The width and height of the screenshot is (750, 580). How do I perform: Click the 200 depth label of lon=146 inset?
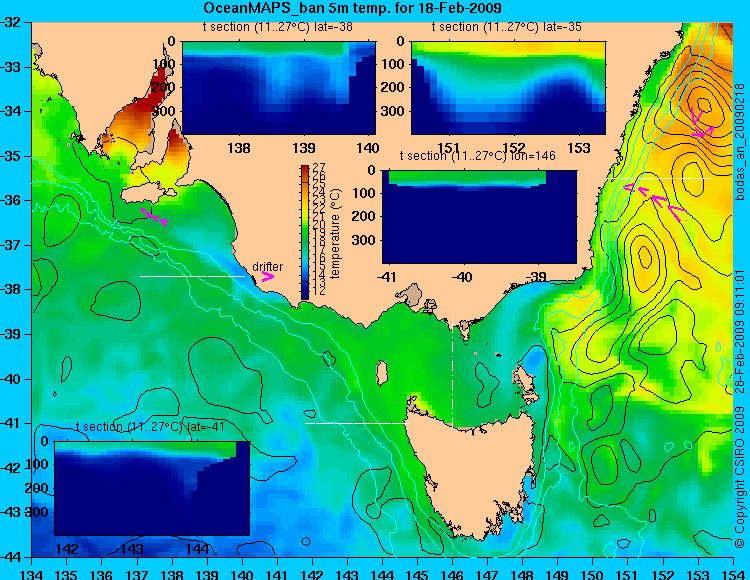coord(366,216)
